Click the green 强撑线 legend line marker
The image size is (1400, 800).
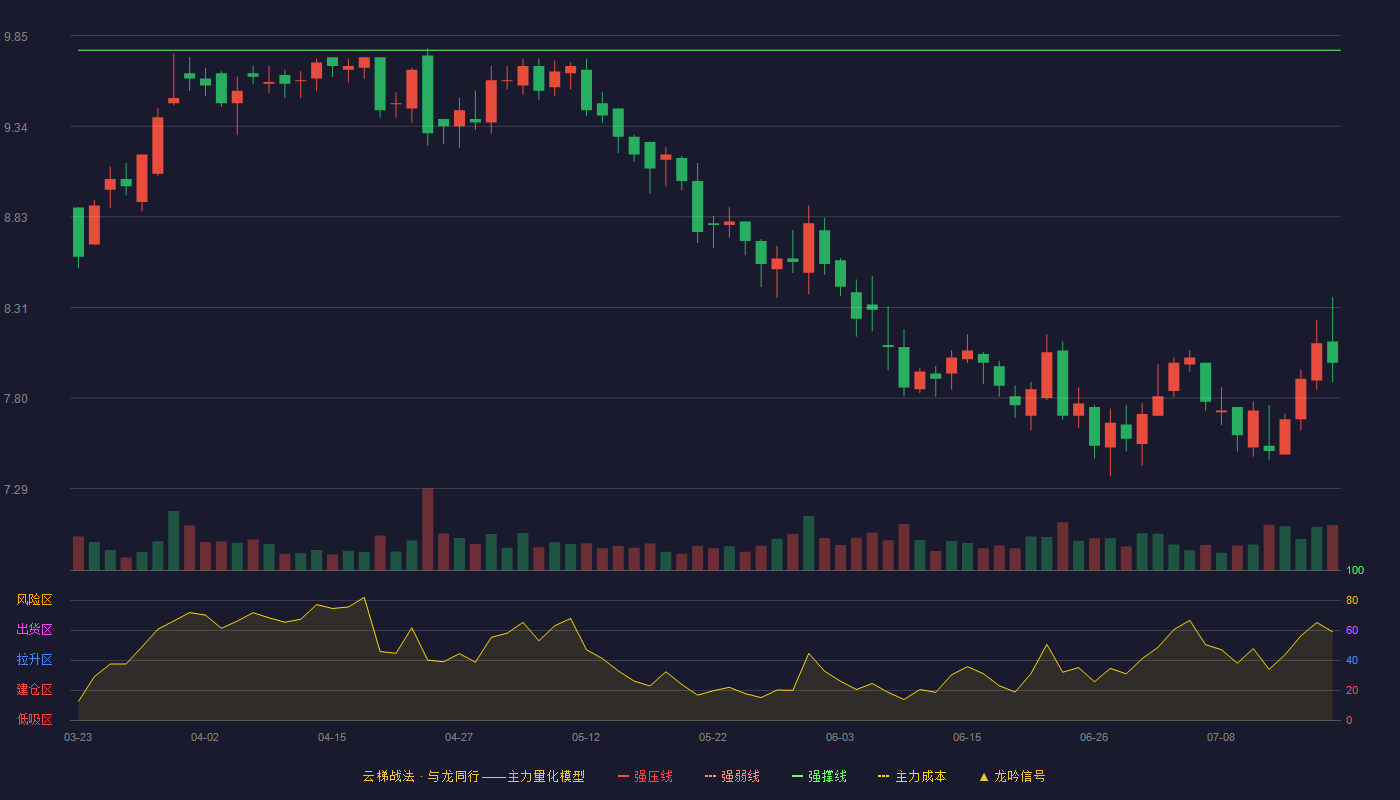(797, 776)
